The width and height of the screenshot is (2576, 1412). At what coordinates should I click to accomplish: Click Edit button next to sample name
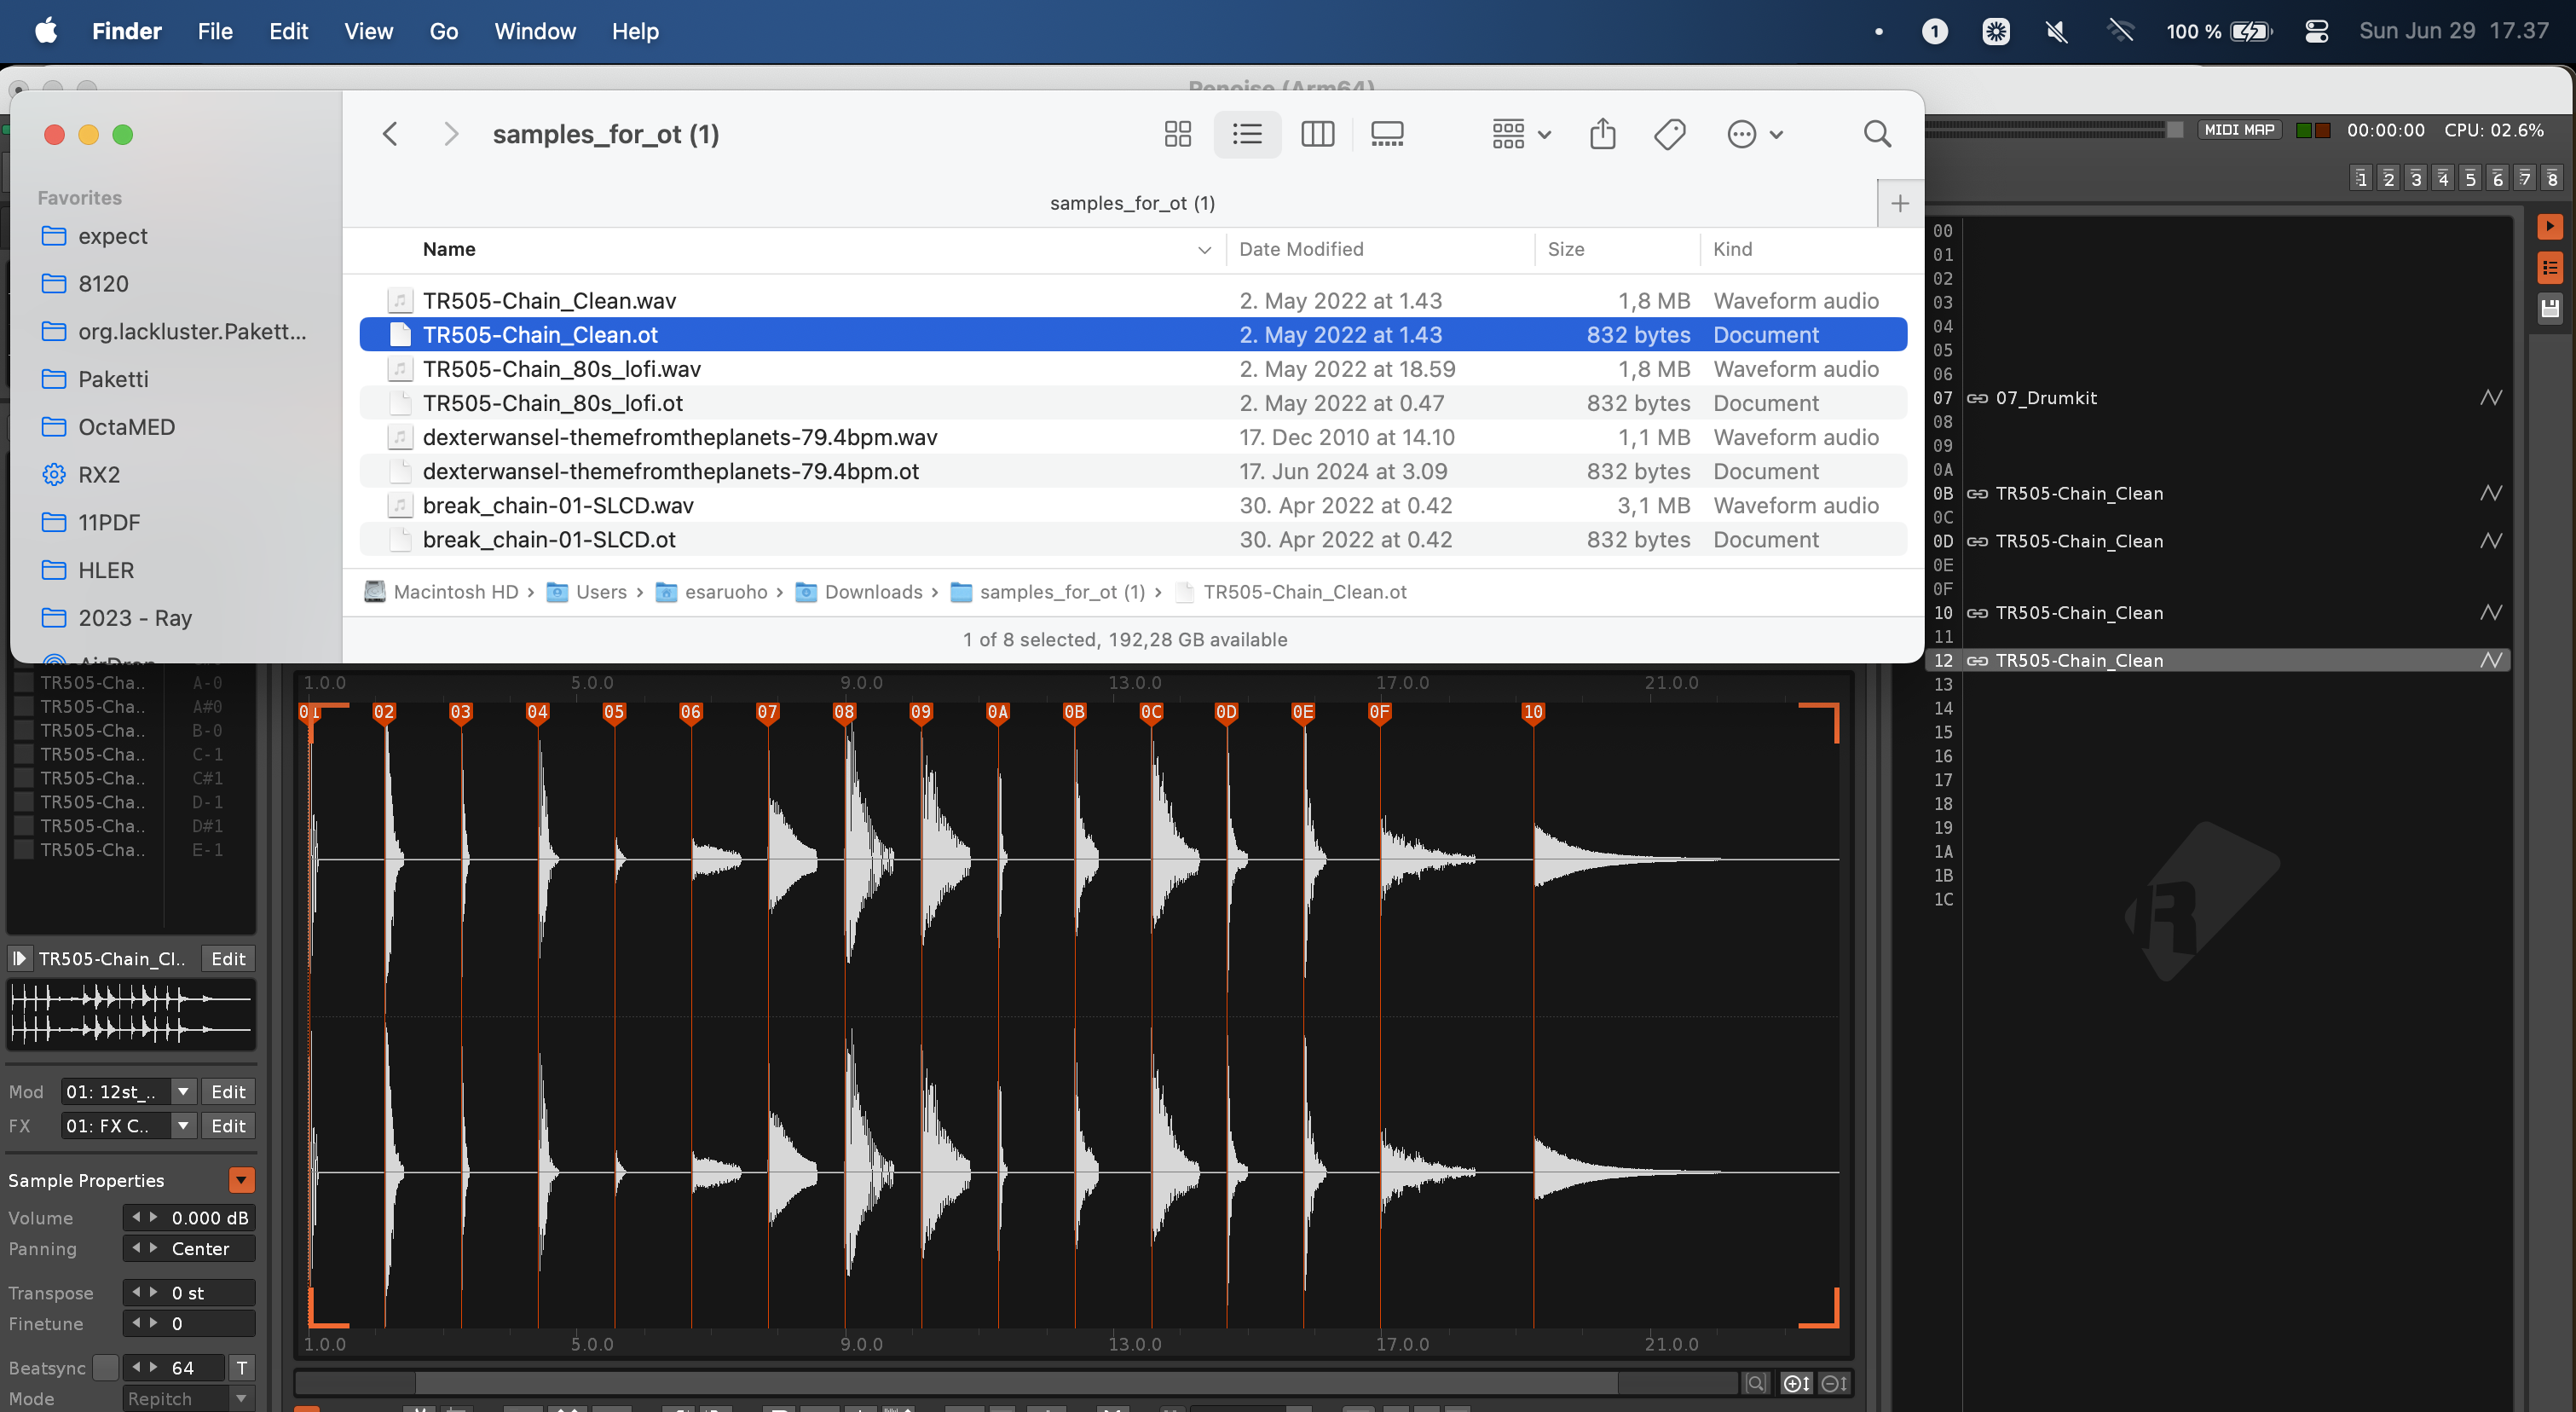[x=228, y=958]
